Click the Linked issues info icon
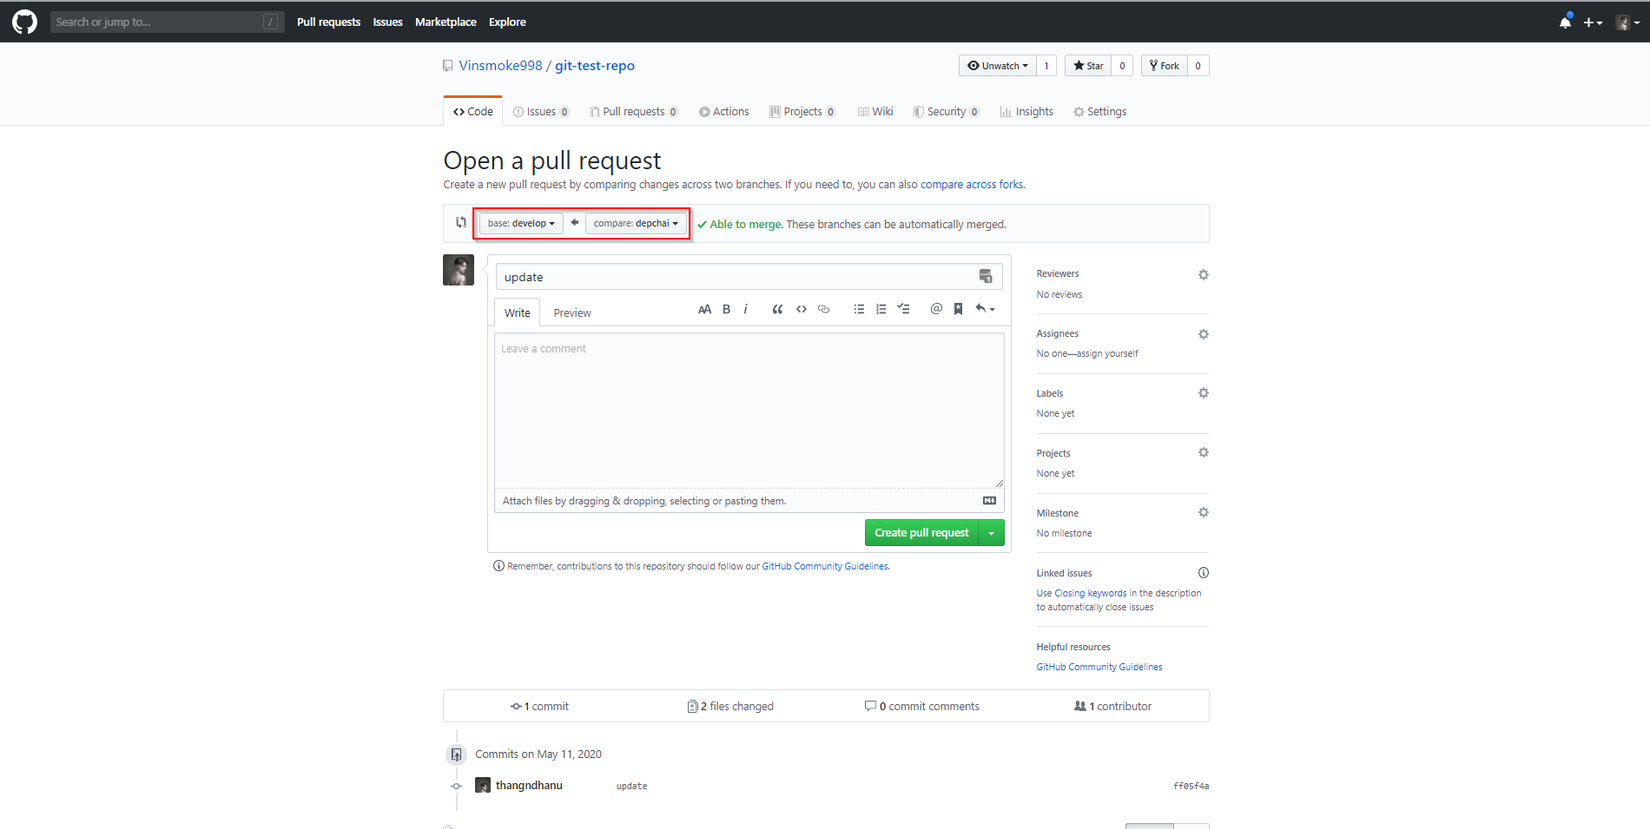This screenshot has height=829, width=1650. tap(1203, 573)
